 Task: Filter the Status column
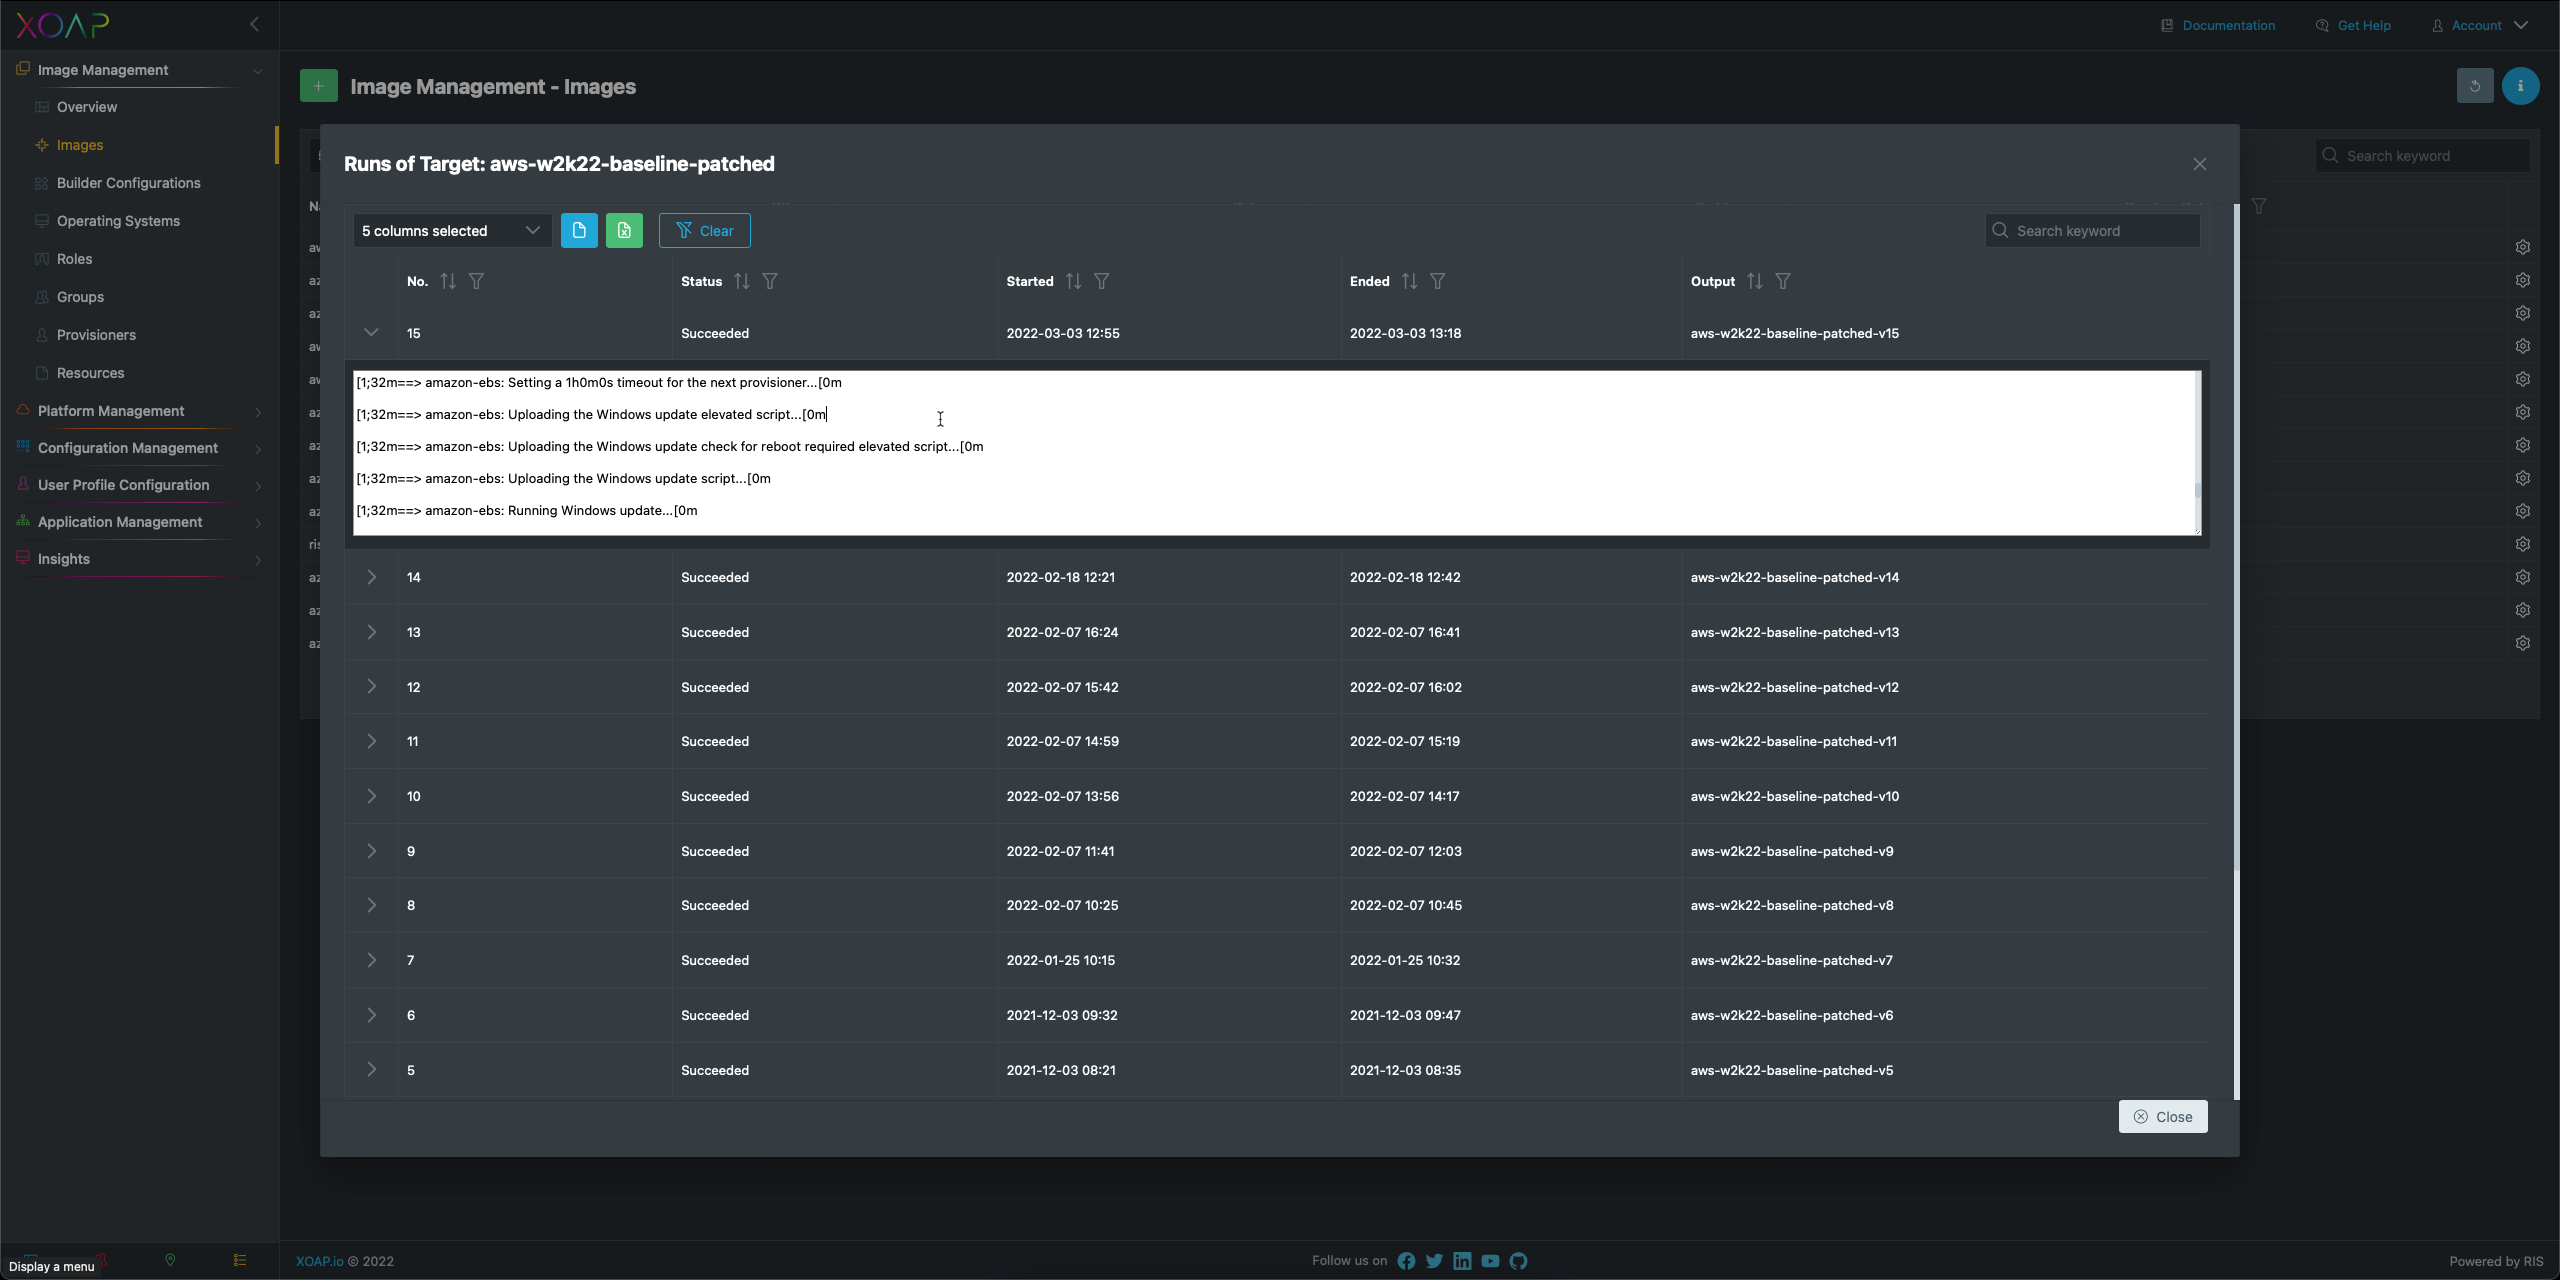point(770,282)
